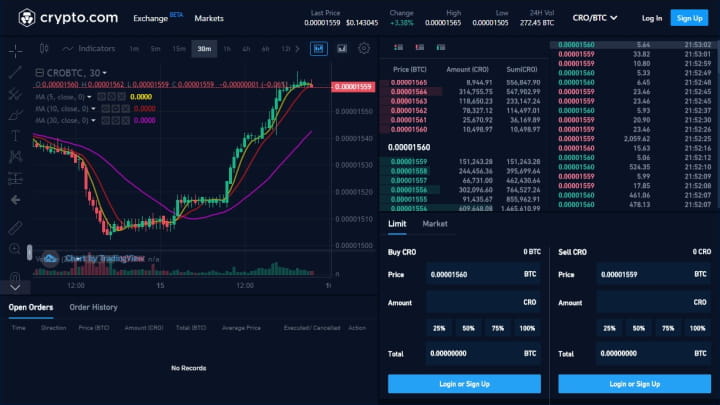Open the CRO/BTC trading pair dropdown

(595, 18)
